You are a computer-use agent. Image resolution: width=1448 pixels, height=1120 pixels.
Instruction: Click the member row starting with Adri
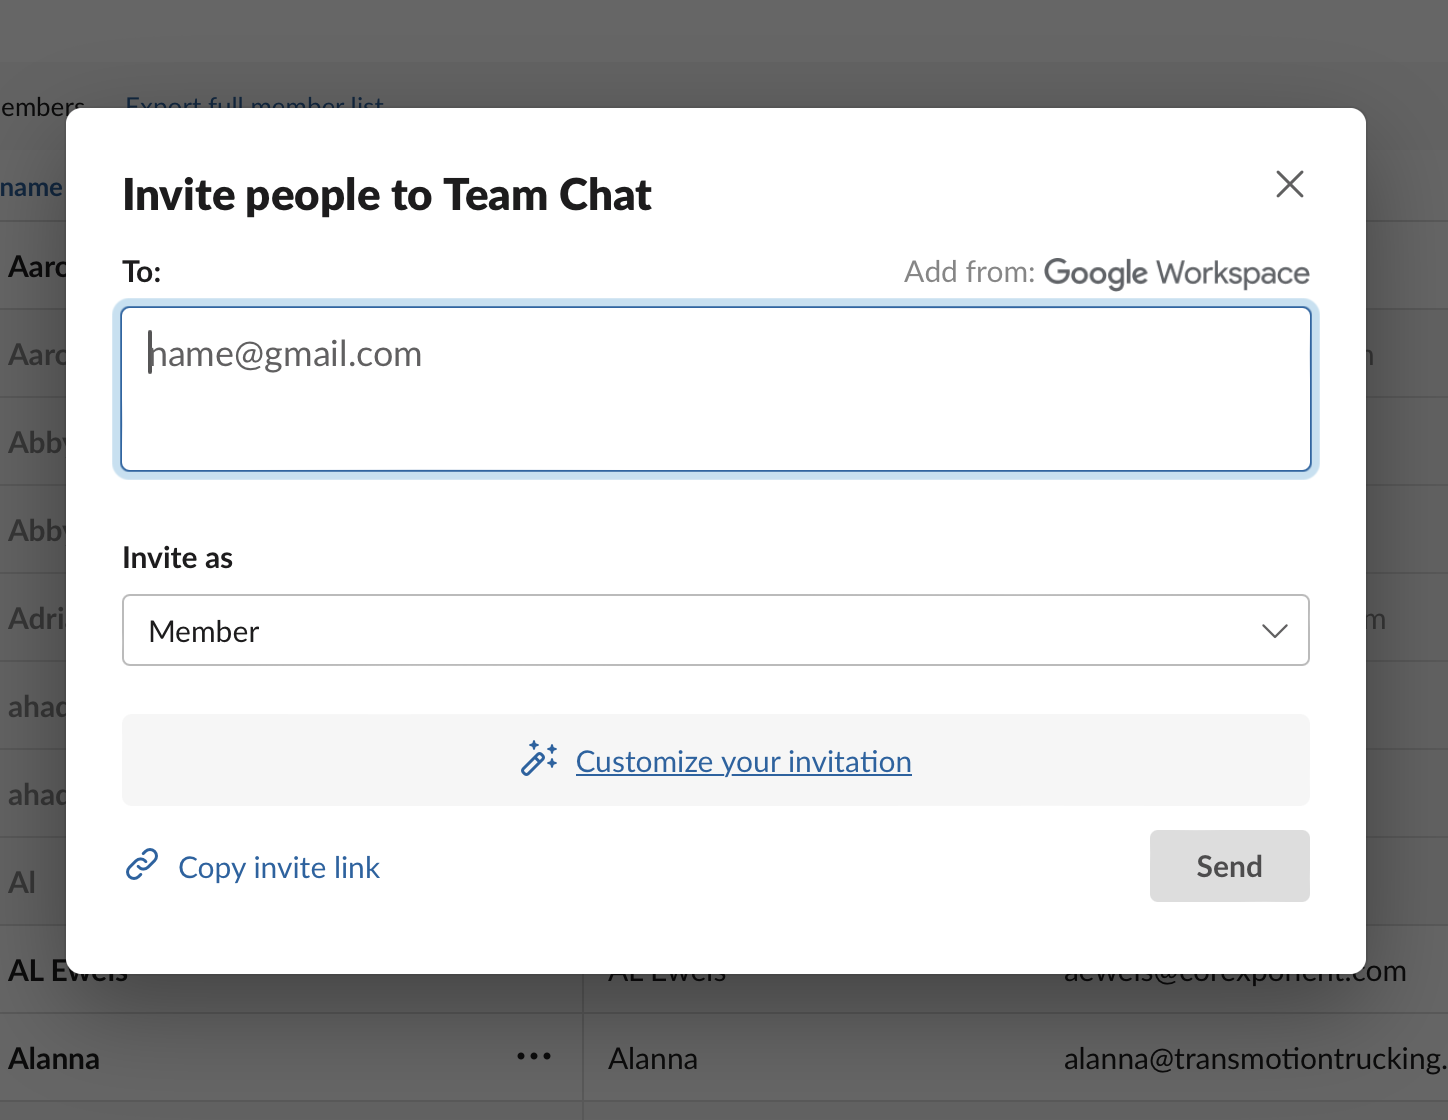pyautogui.click(x=34, y=618)
